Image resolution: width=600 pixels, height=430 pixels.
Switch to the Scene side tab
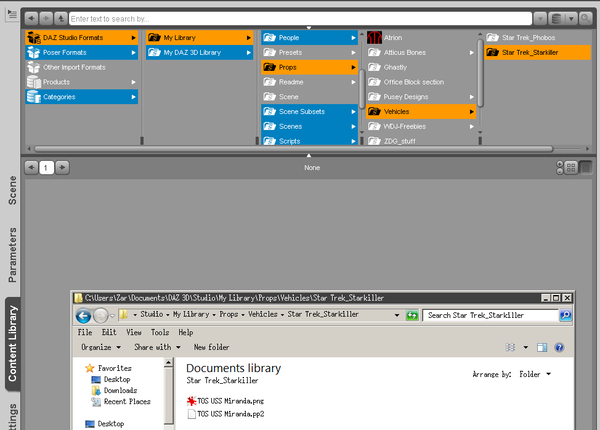[12, 190]
